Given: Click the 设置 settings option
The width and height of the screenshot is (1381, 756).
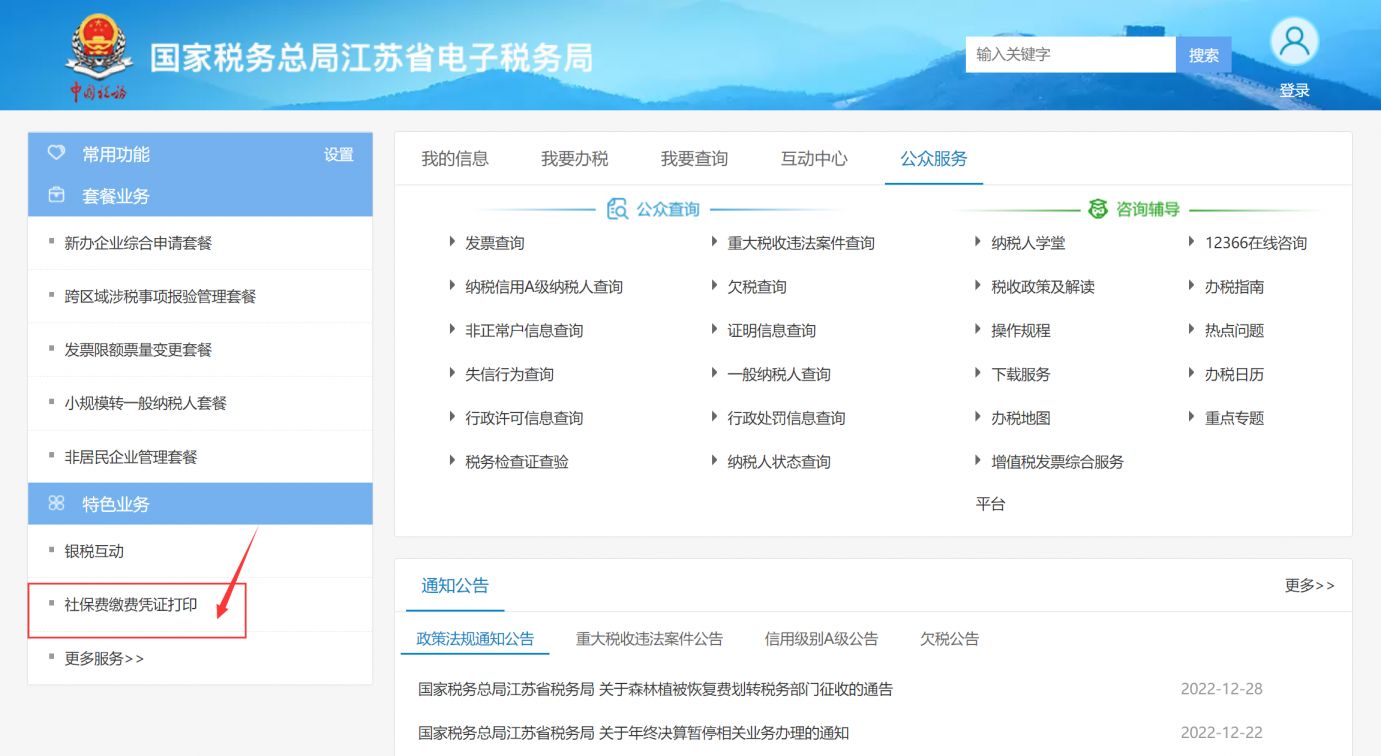Looking at the screenshot, I should pyautogui.click(x=340, y=154).
